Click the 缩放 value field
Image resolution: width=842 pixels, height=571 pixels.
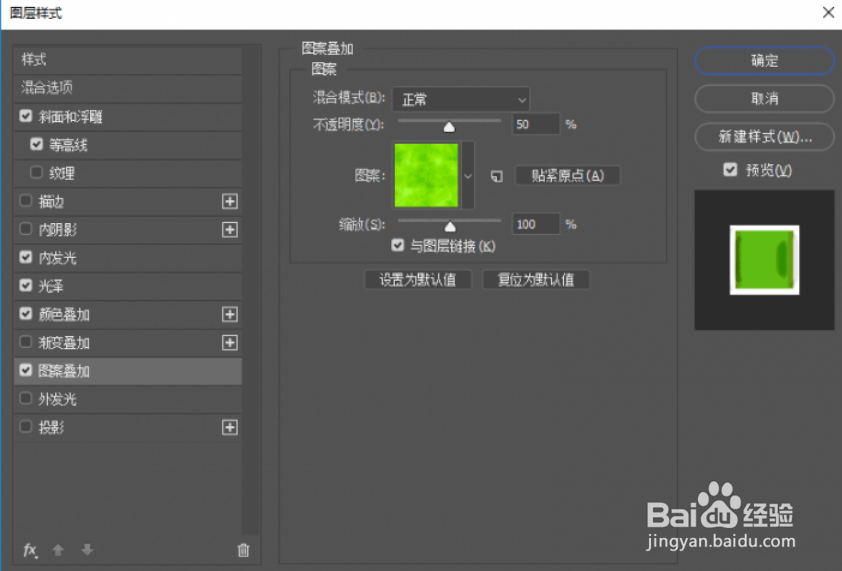coord(536,224)
